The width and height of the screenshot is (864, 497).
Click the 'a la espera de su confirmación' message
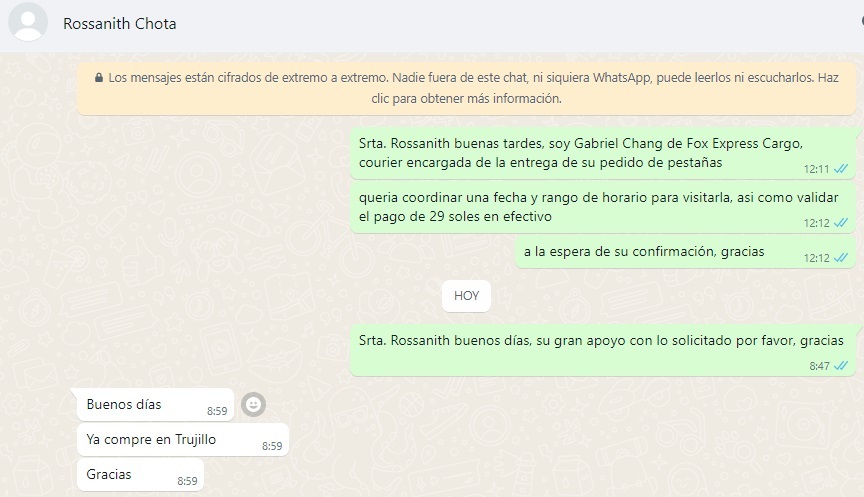[x=685, y=252]
